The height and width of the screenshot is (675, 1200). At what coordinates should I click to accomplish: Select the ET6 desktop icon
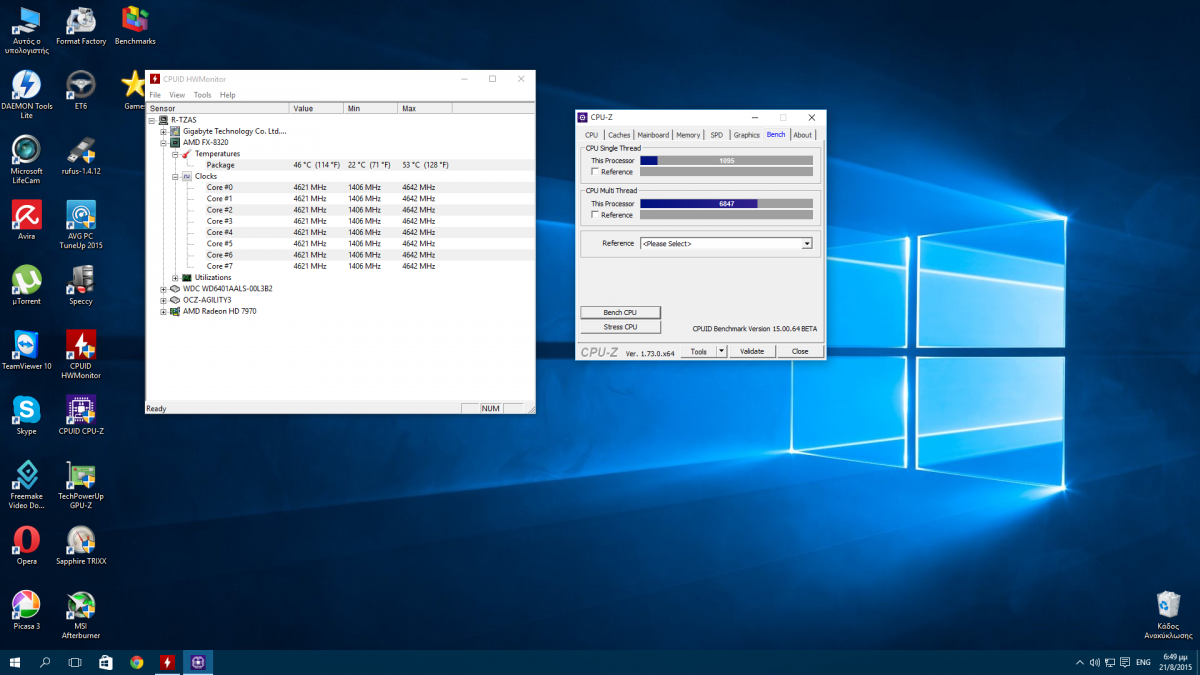(x=81, y=91)
